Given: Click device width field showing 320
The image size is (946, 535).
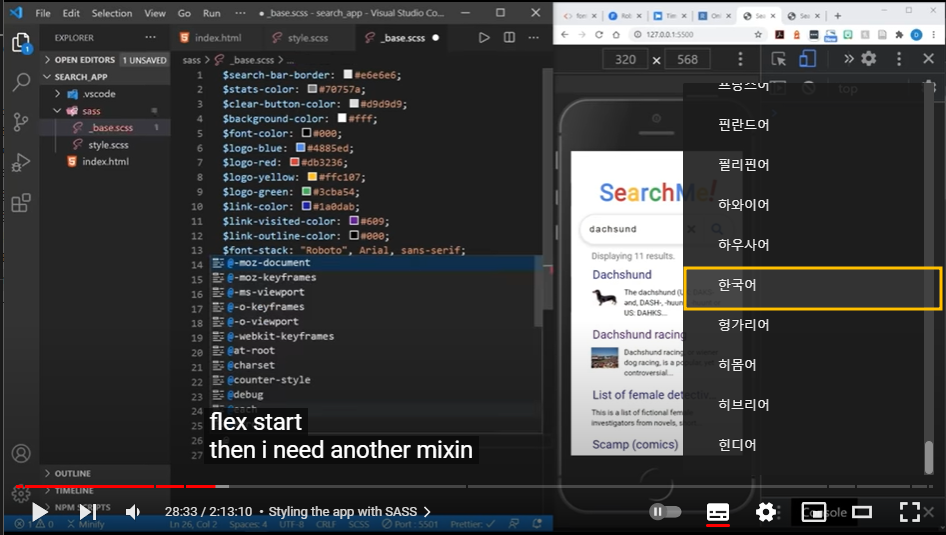Looking at the screenshot, I should point(625,59).
